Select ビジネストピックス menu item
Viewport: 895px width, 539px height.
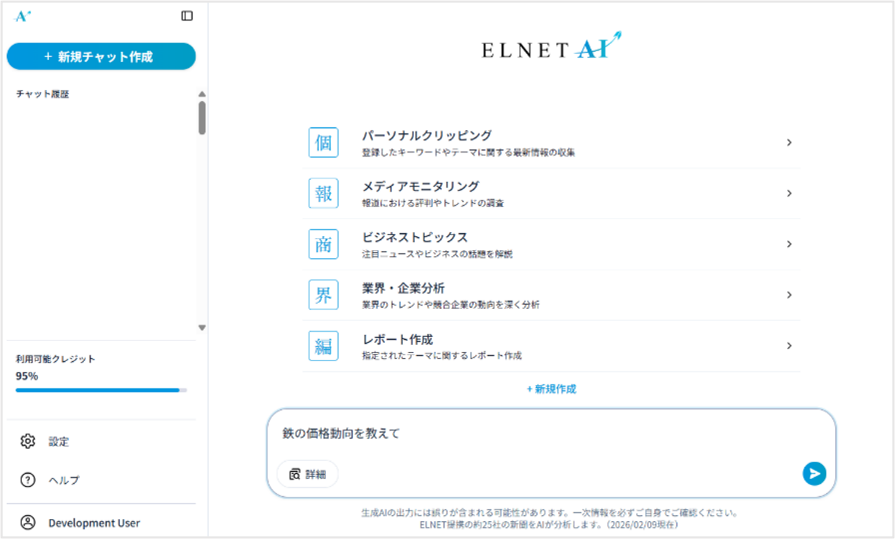tap(414, 238)
